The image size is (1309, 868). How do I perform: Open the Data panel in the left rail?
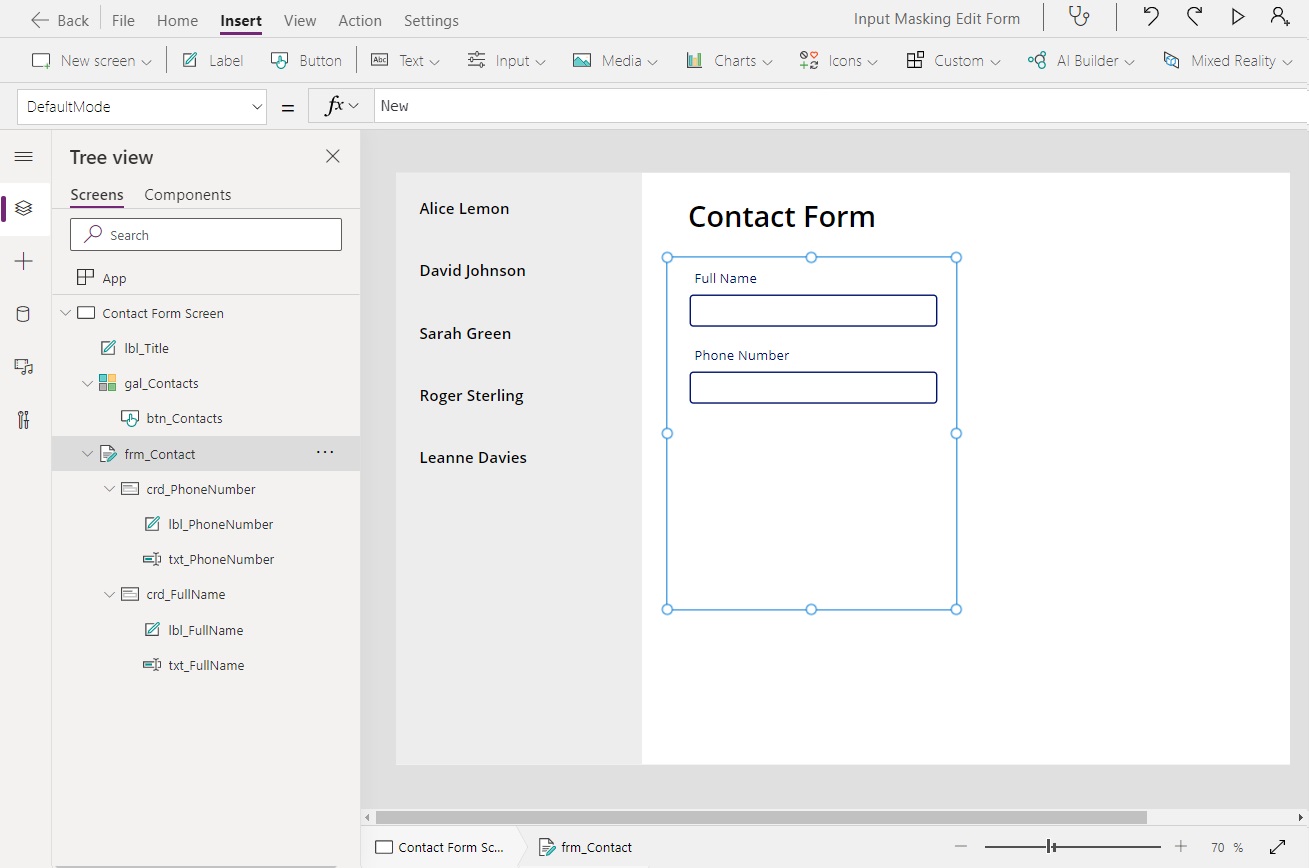24,313
